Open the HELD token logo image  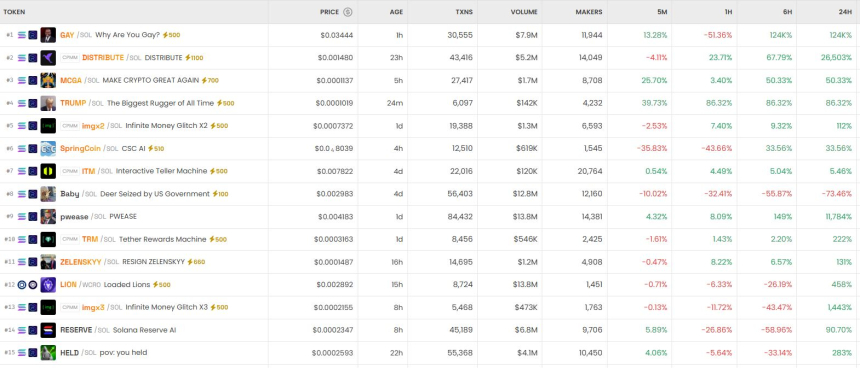click(48, 353)
